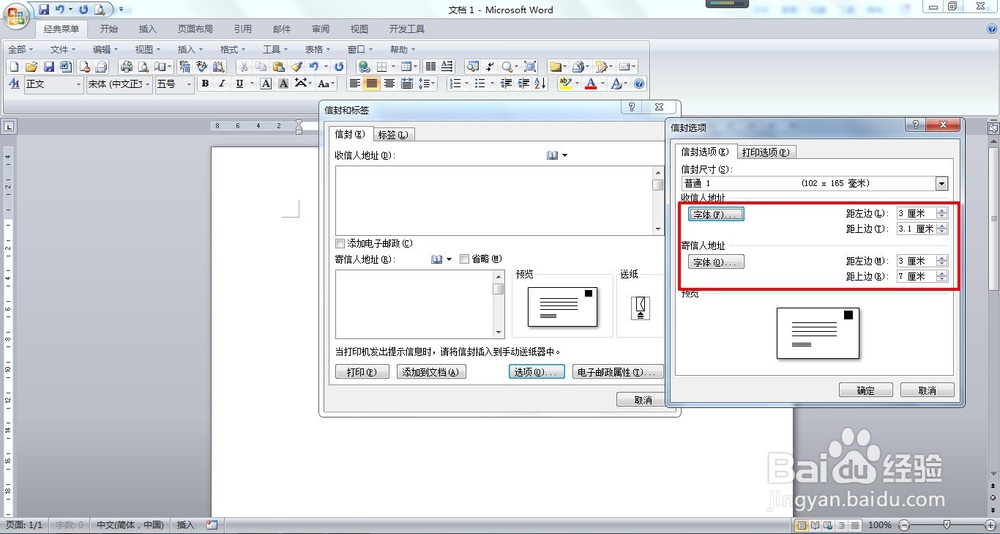Click the address book icon for return address
This screenshot has width=1000, height=534.
click(437, 259)
